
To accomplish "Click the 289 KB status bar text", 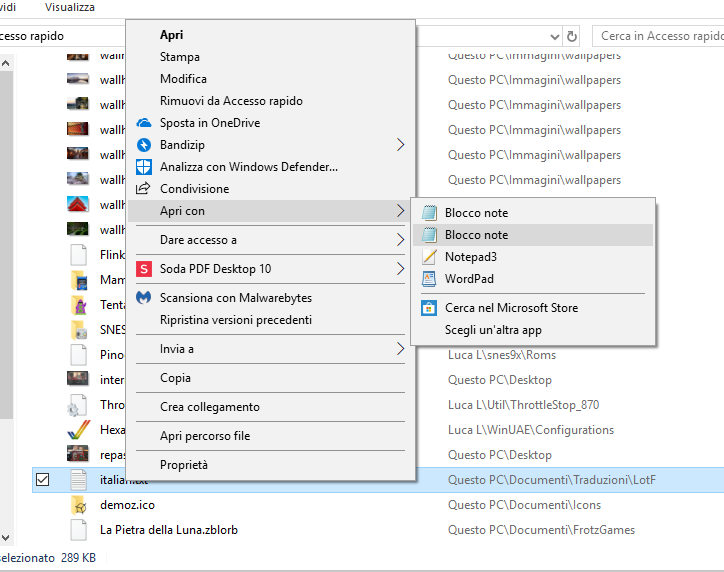I will point(78,558).
